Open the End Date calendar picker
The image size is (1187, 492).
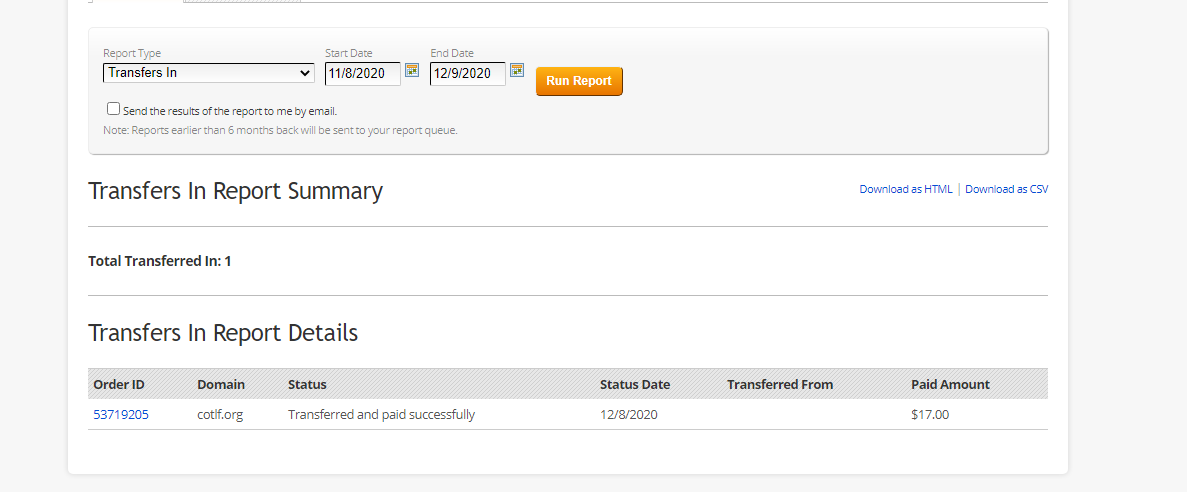tap(517, 71)
